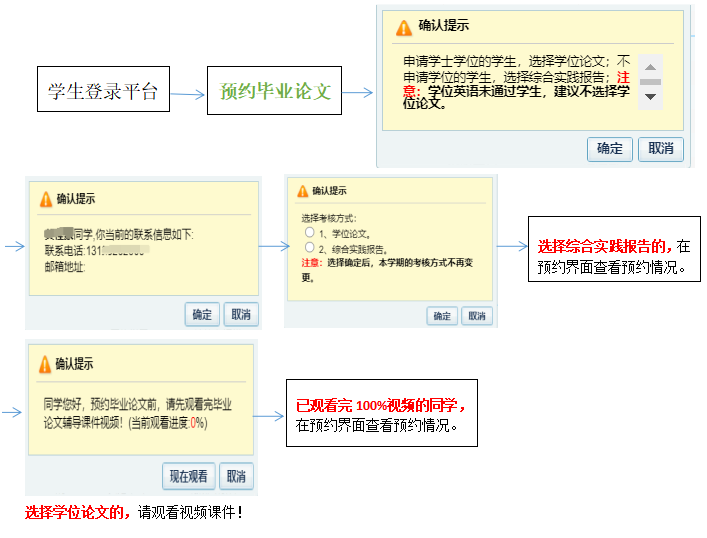The image size is (707, 538).
Task: Click the 学生登录平台 box
Action: [103, 89]
